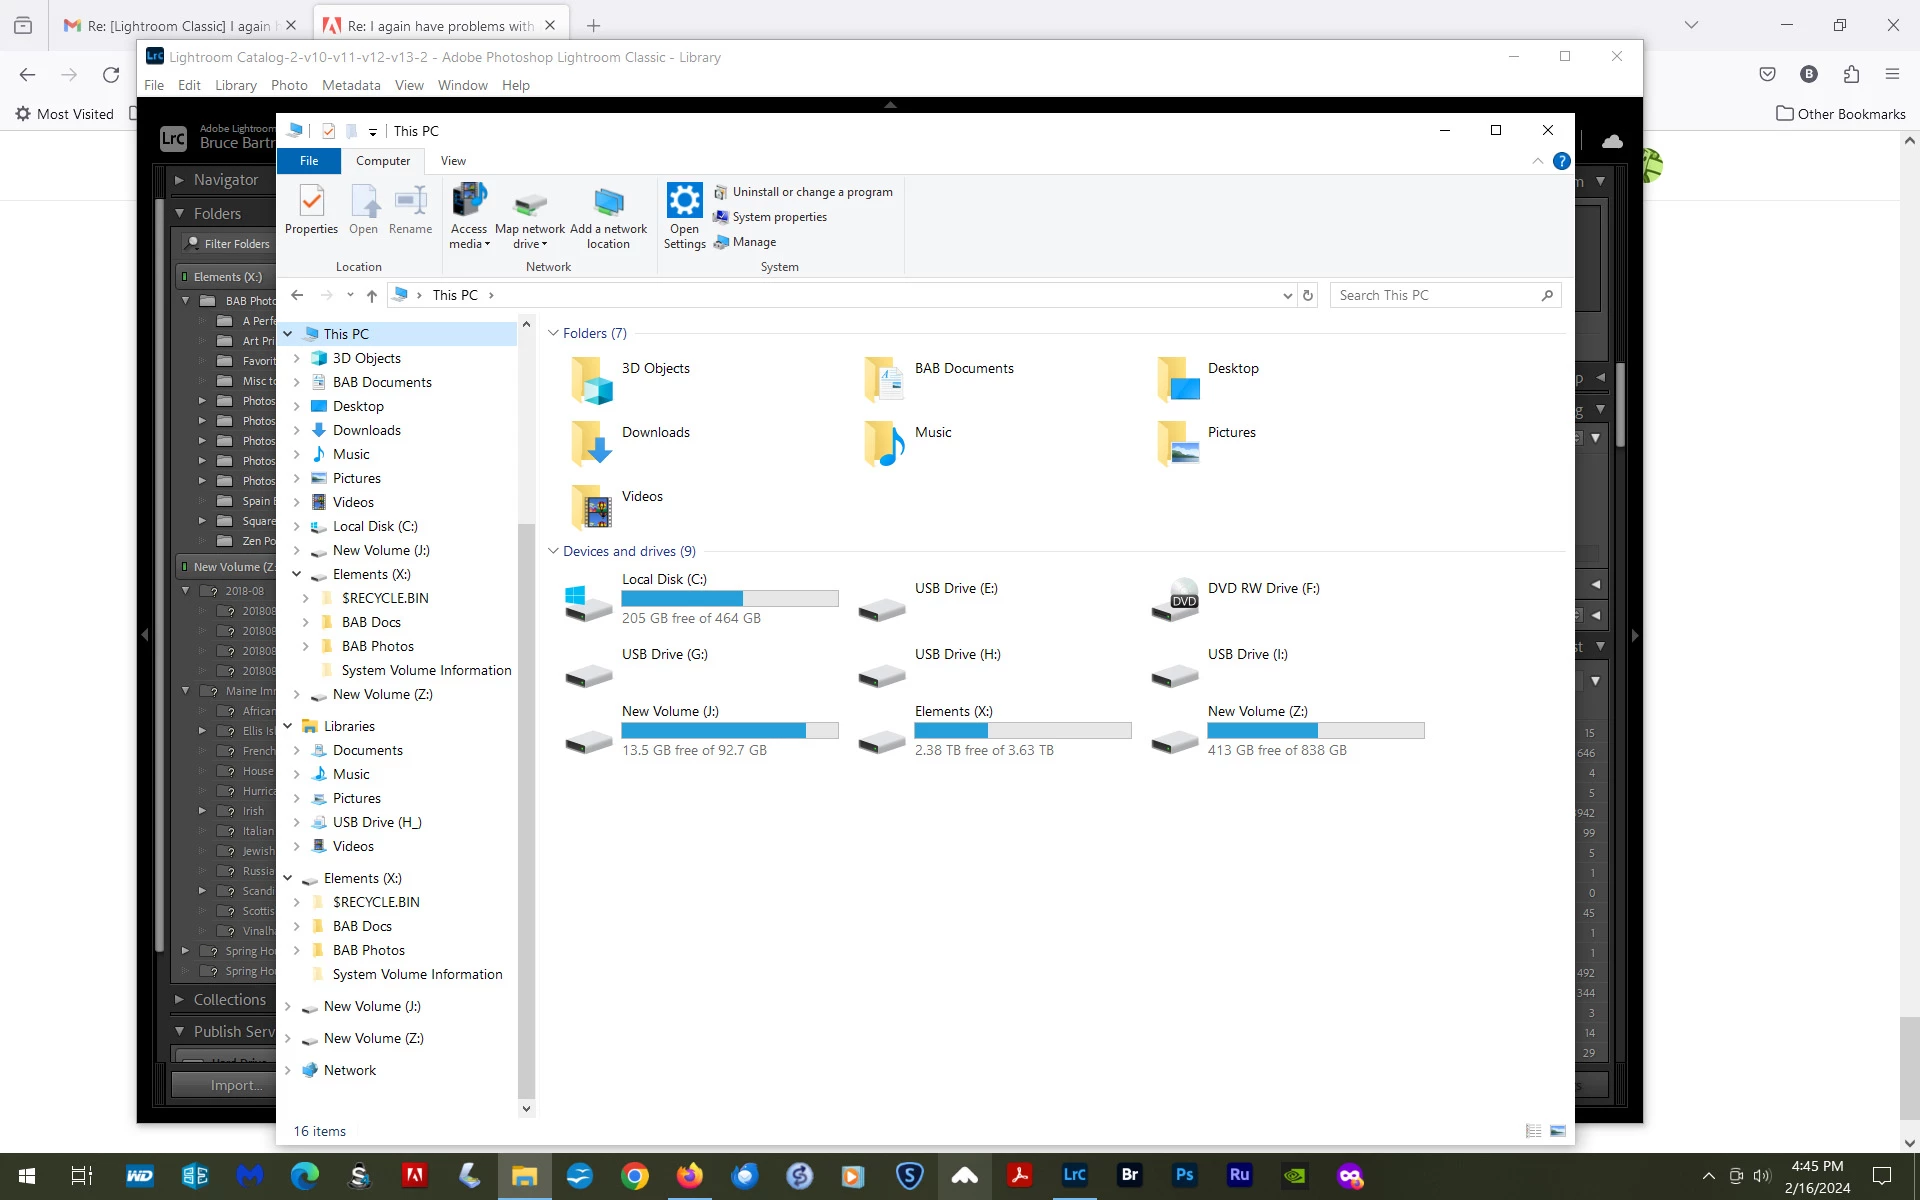This screenshot has width=1920, height=1200.
Task: Open the address bar history dropdown
Action: coord(1287,295)
